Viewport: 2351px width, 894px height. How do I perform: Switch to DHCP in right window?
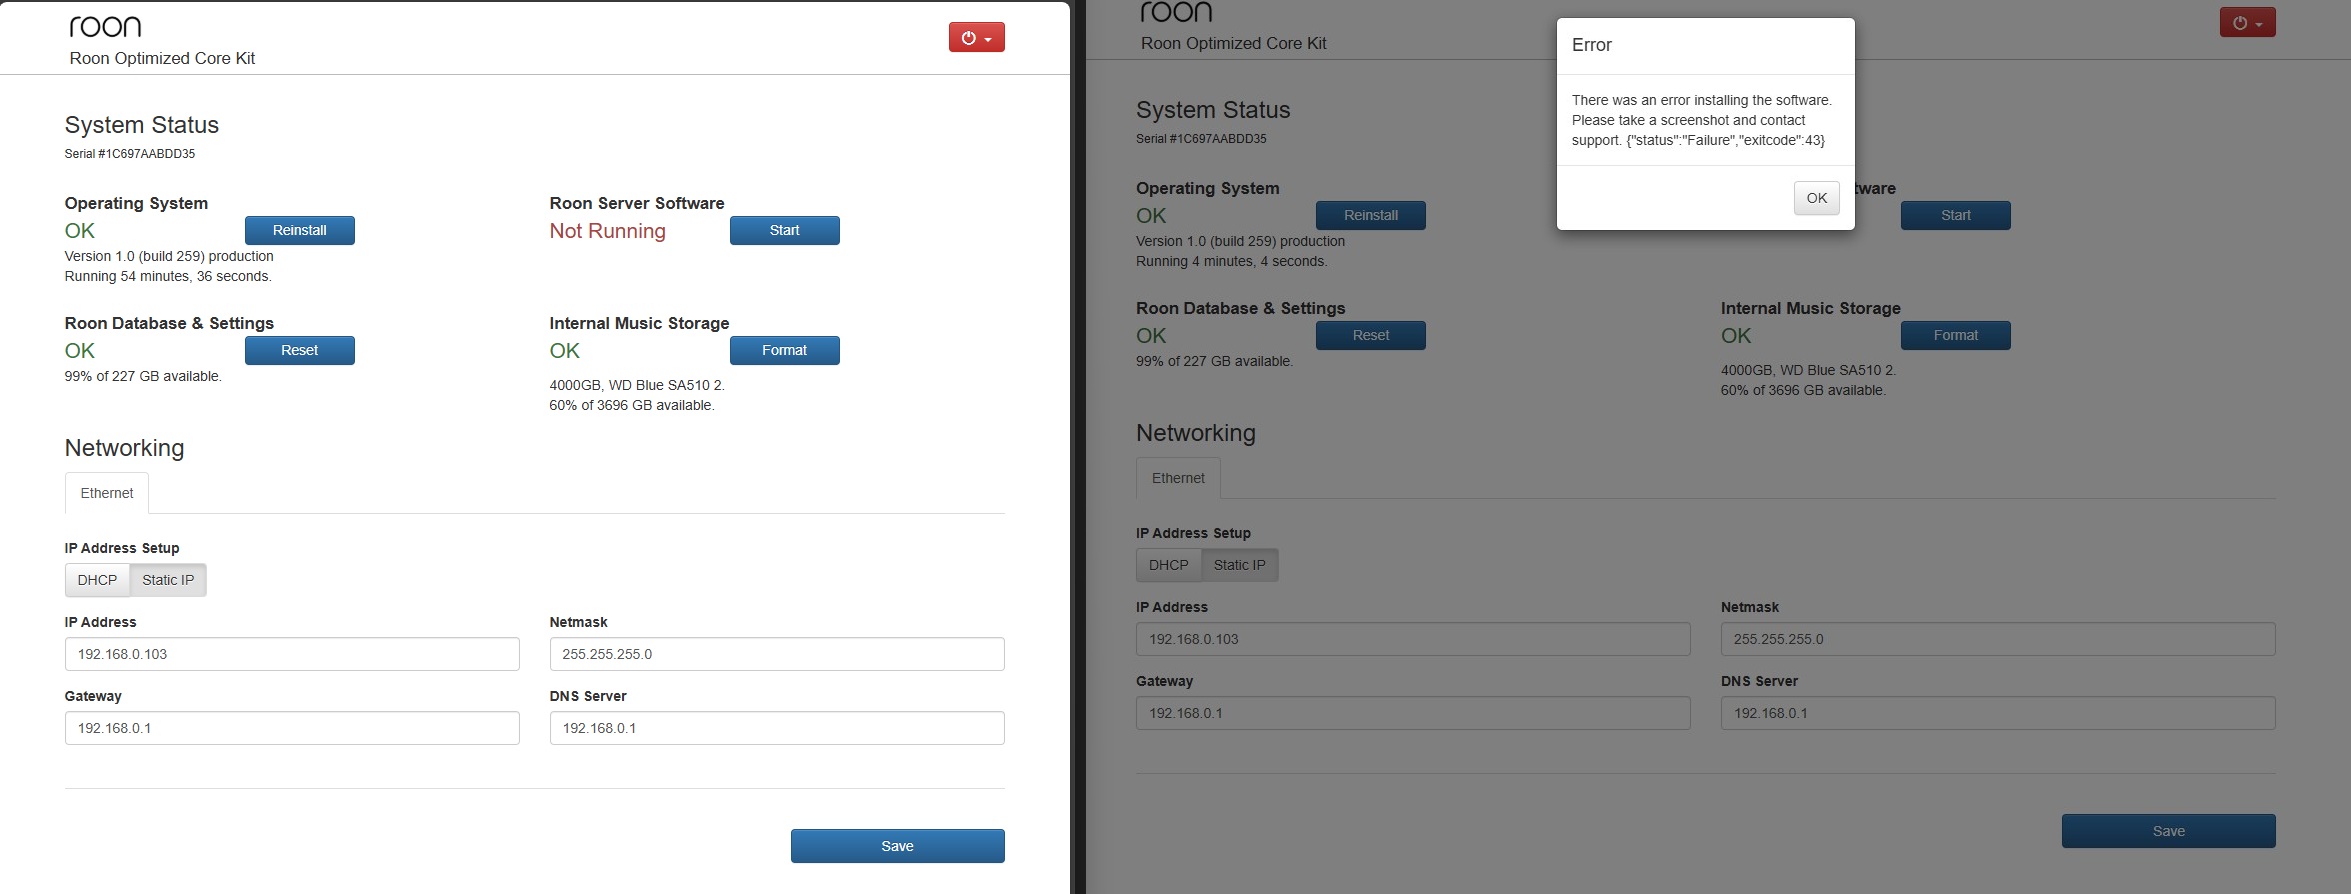point(1168,565)
